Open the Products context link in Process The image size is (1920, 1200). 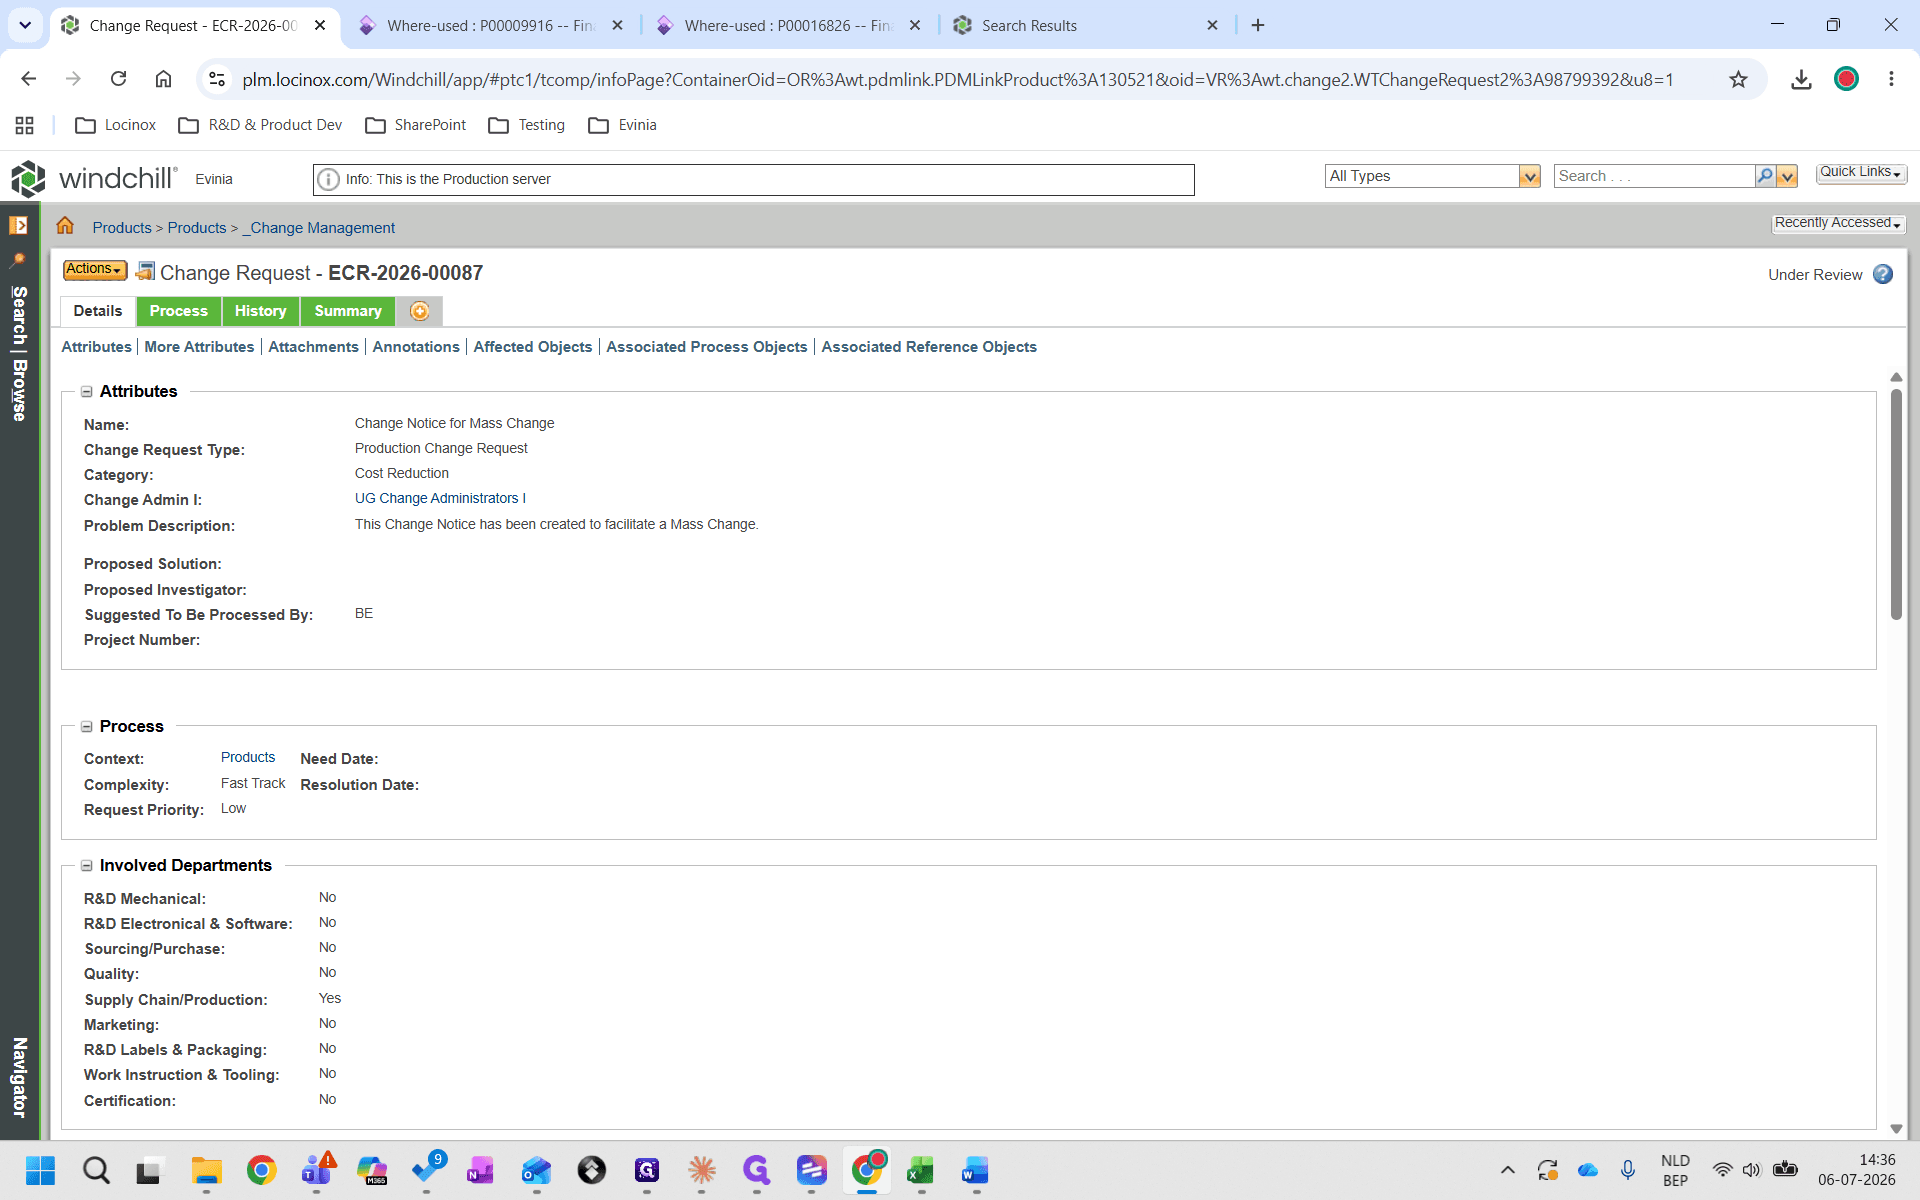click(x=248, y=757)
